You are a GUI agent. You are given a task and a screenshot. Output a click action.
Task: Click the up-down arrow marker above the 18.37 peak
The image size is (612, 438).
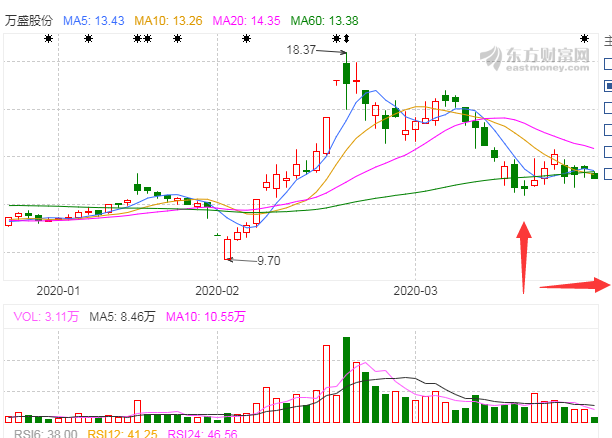click(x=346, y=39)
